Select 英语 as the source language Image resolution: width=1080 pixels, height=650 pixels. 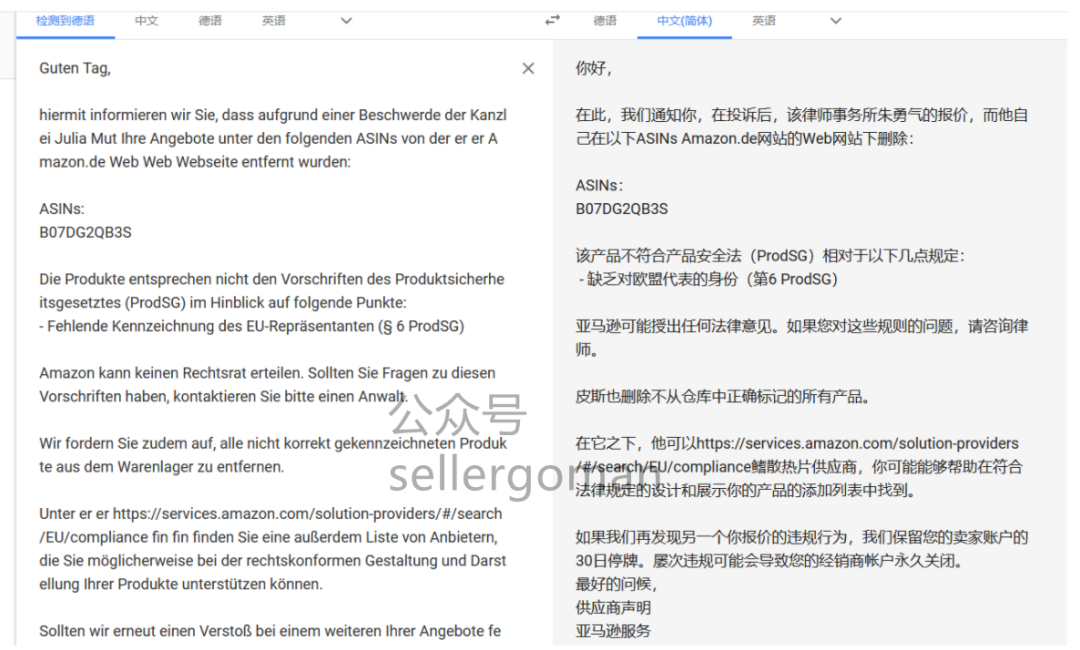coord(273,19)
